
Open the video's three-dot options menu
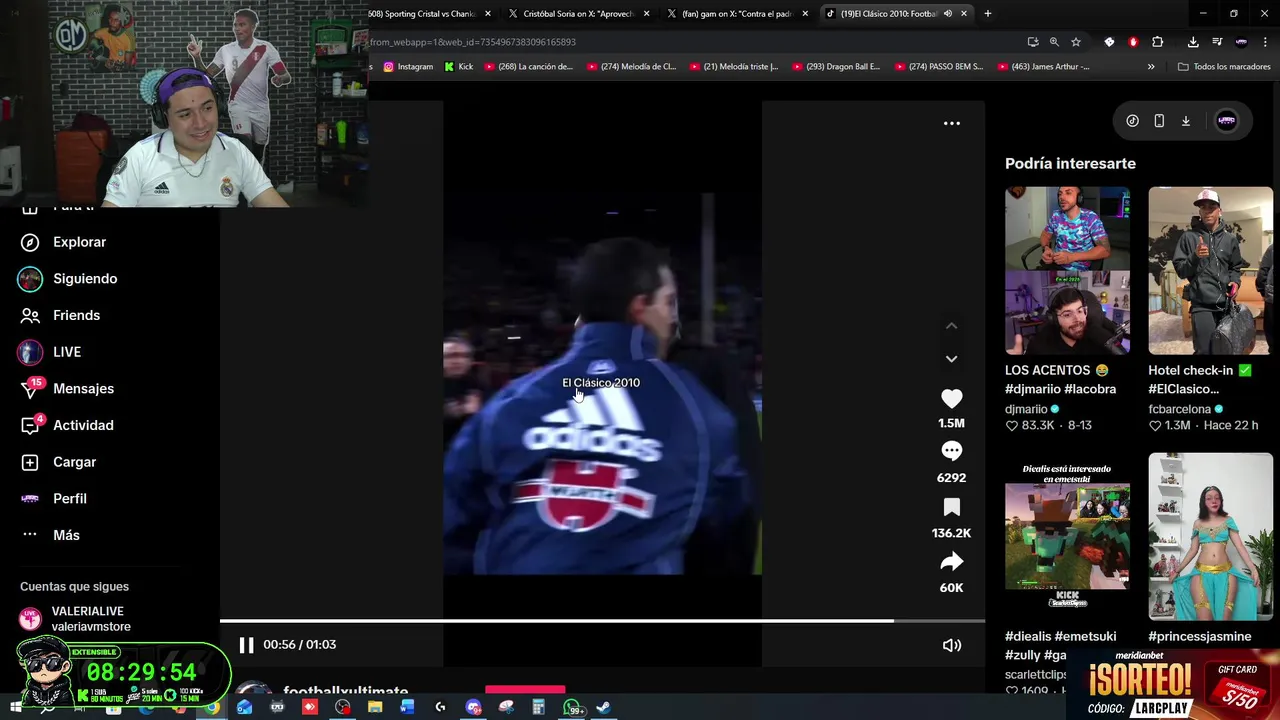tap(951, 123)
